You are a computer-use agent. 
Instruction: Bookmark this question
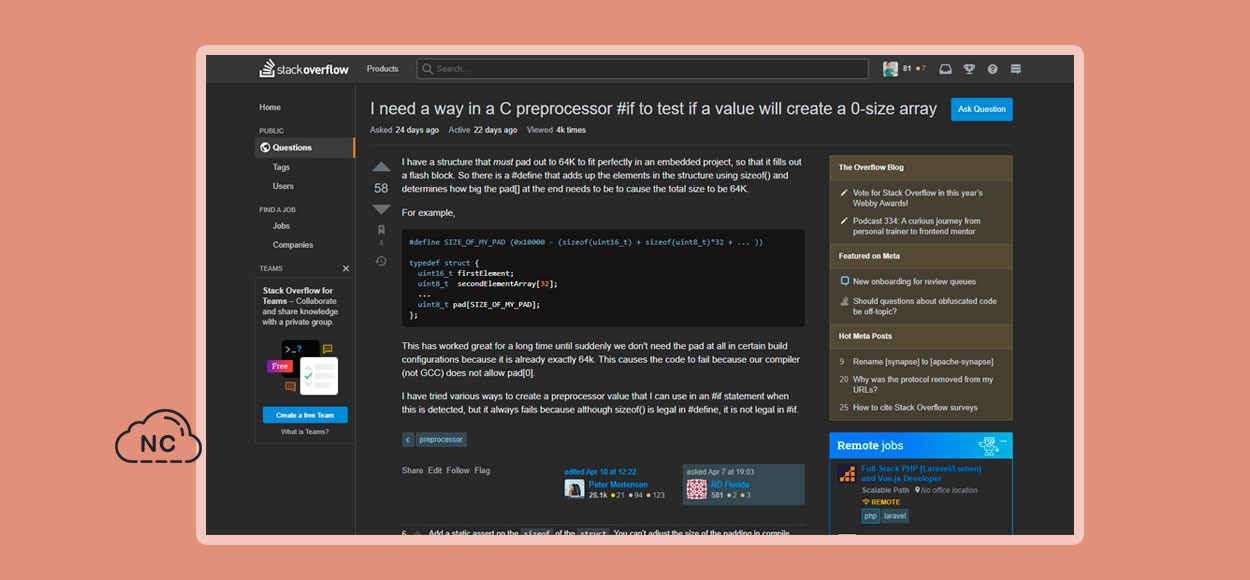(x=381, y=230)
